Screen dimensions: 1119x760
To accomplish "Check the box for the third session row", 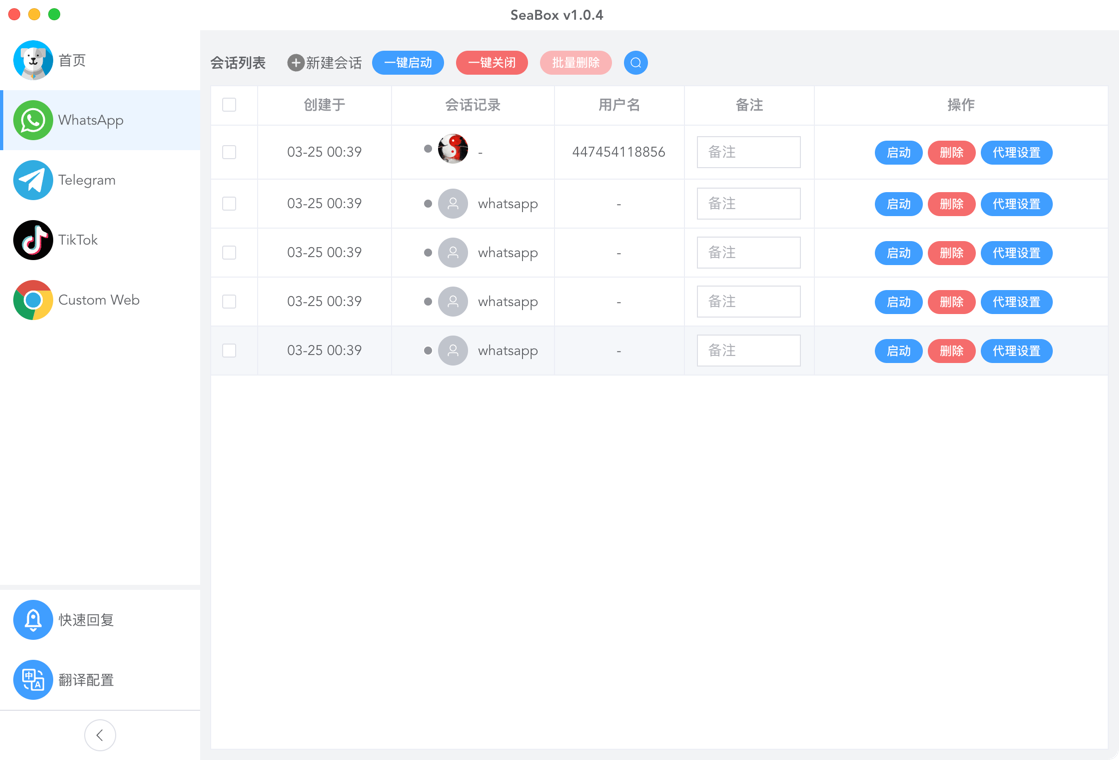I will 229,253.
